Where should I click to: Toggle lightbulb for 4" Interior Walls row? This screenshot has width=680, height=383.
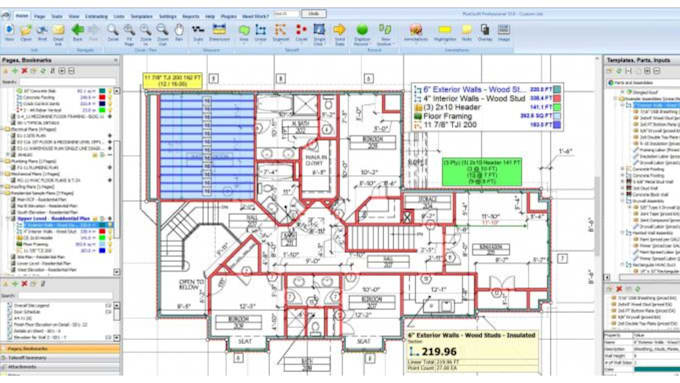tap(110, 232)
